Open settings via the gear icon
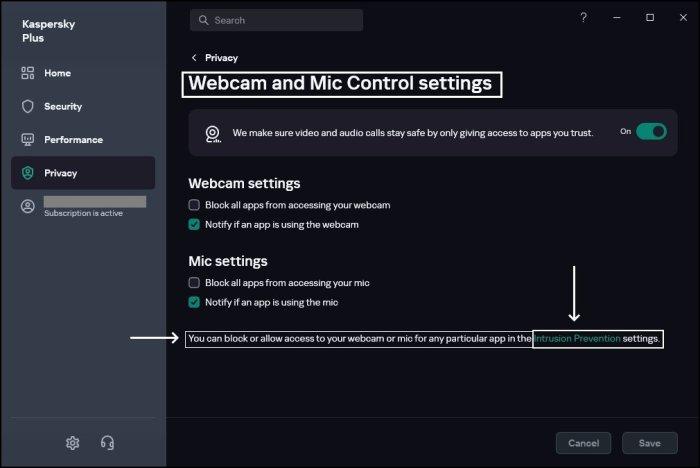This screenshot has height=468, width=700. 72,443
